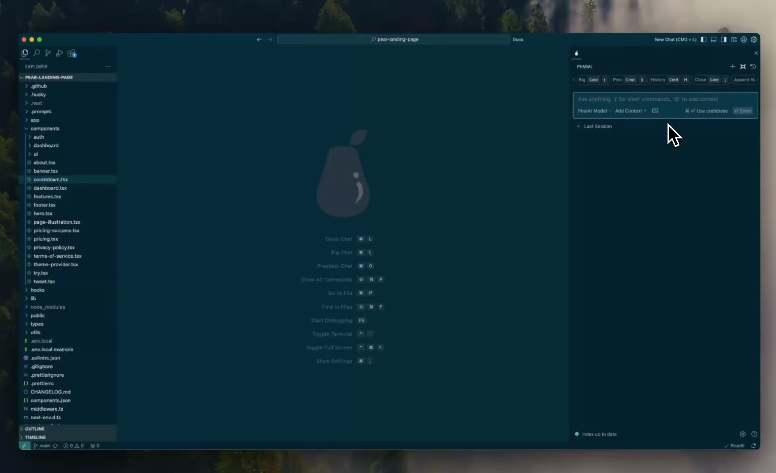Expand the OUTLINE section
This screenshot has height=473, width=776.
[35, 428]
